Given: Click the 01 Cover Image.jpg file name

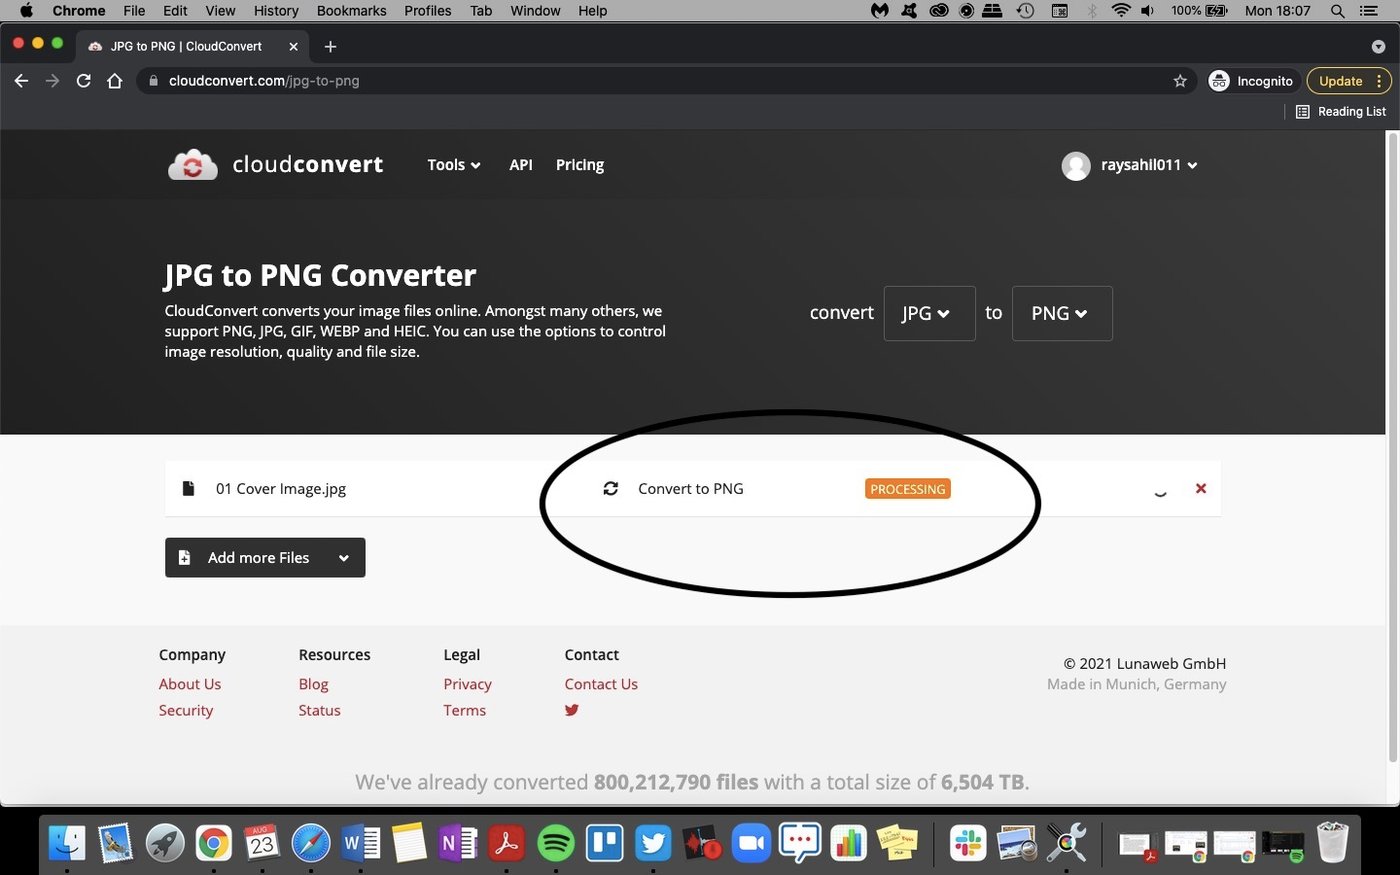Looking at the screenshot, I should click(x=281, y=489).
